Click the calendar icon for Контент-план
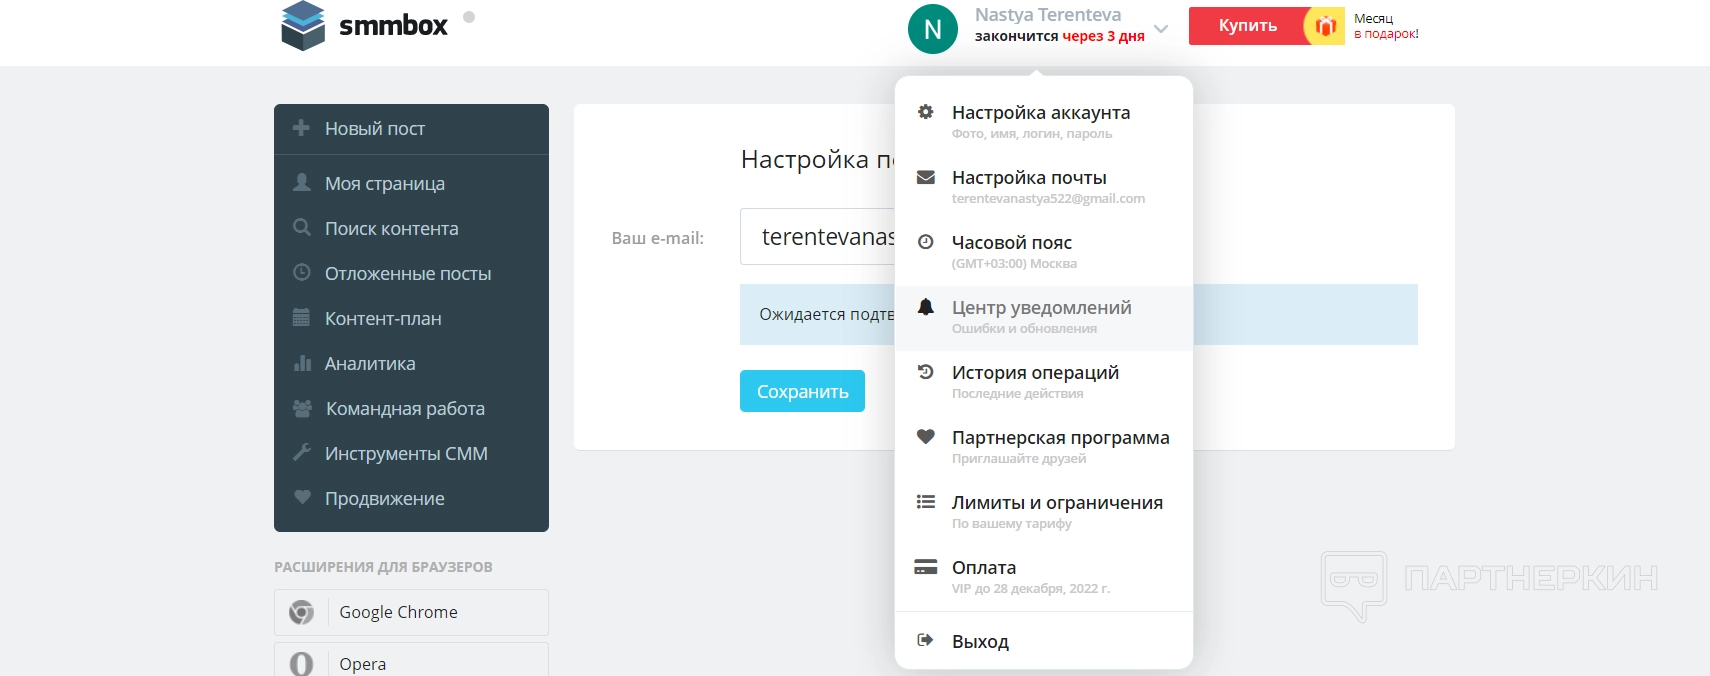 pos(301,318)
